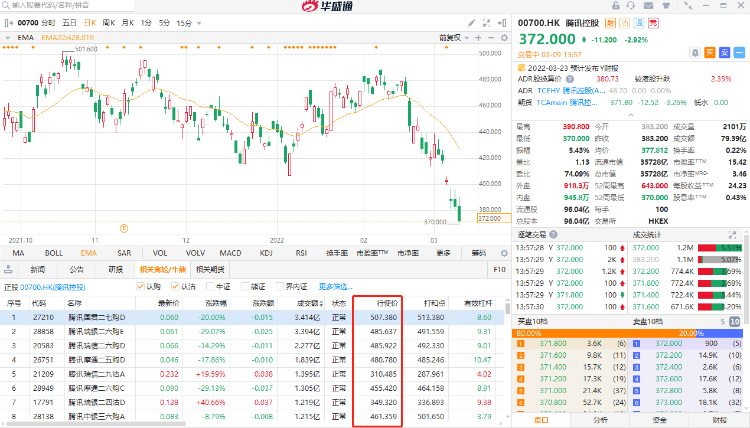This screenshot has width=750, height=428.
Task: Zoom out chart with minus icon
Action: [x=491, y=38]
